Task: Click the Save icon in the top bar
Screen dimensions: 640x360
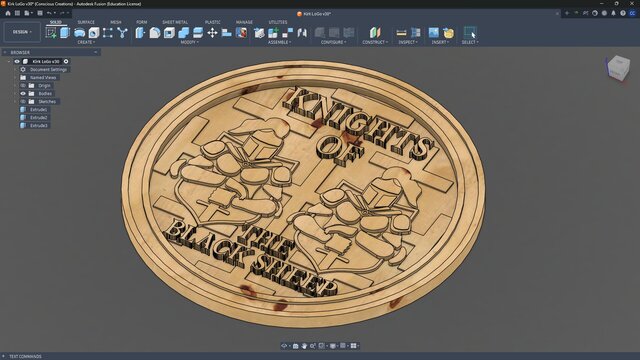Action: [40, 13]
